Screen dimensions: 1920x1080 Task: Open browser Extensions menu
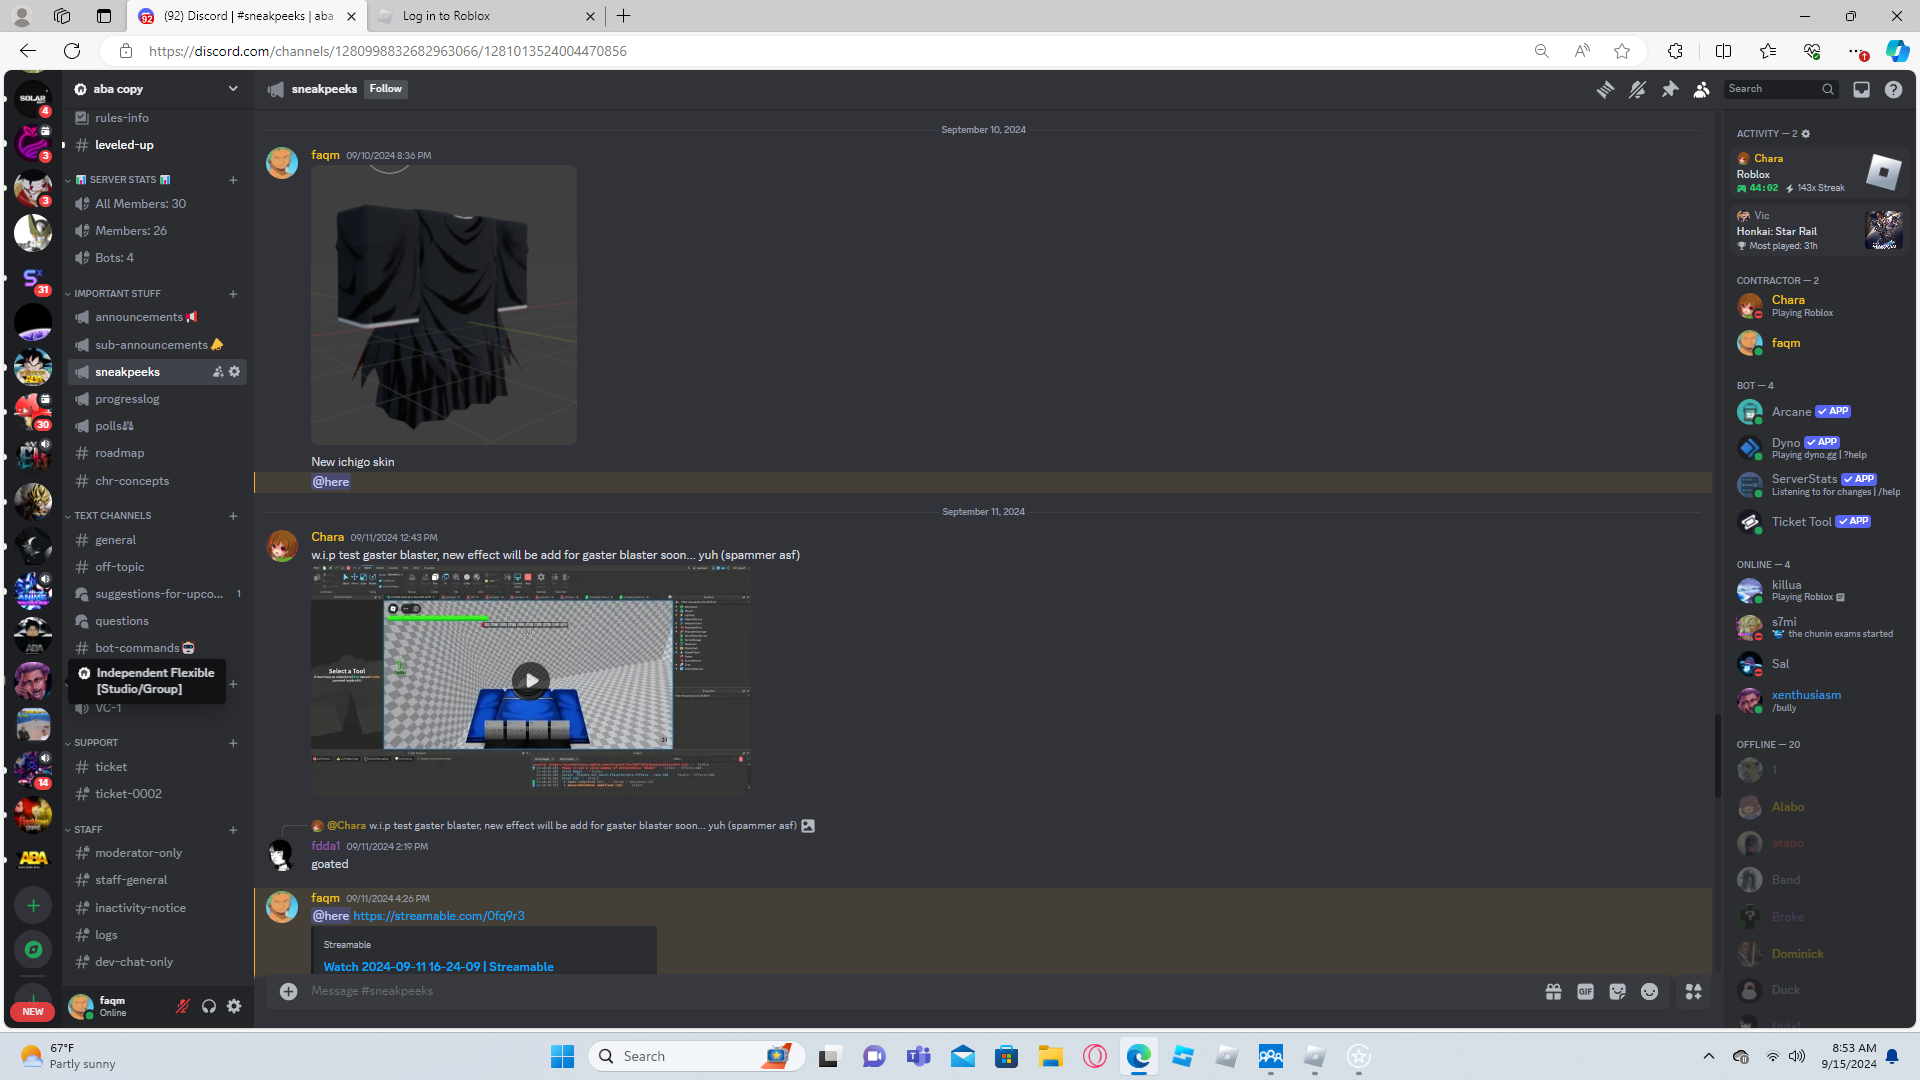[1676, 51]
